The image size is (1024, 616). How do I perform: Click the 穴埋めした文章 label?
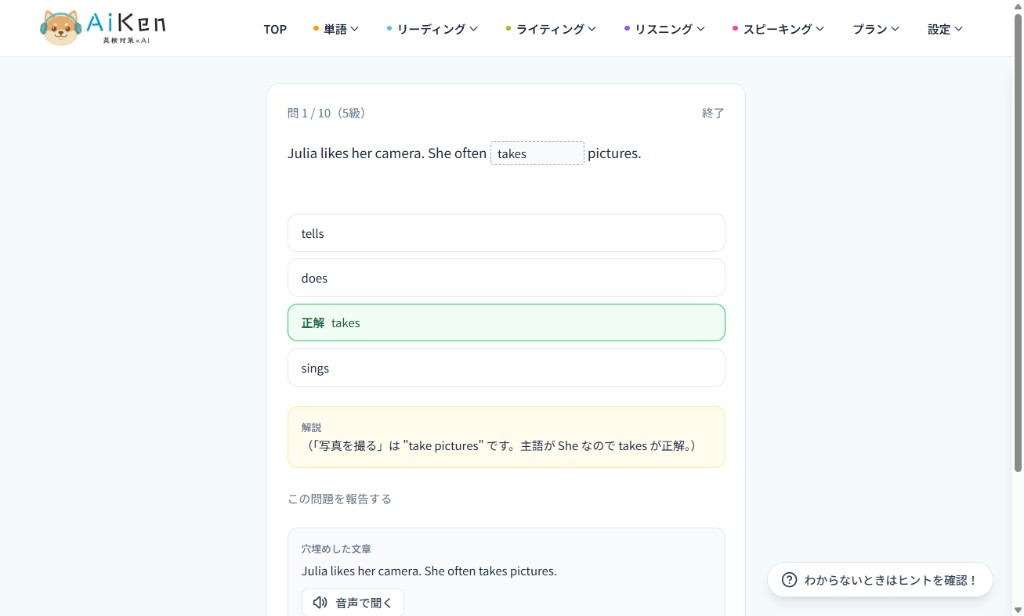336,549
